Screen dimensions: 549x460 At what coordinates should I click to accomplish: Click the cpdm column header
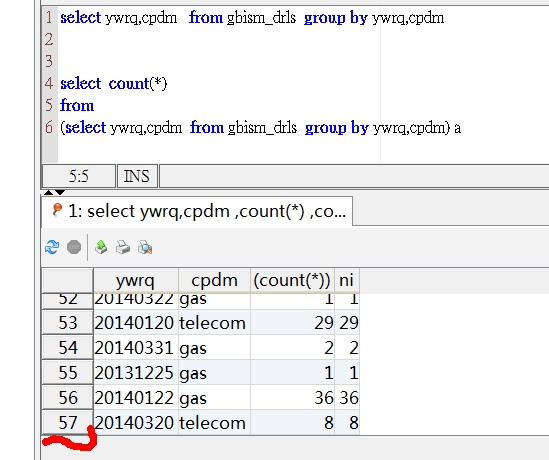pos(214,280)
